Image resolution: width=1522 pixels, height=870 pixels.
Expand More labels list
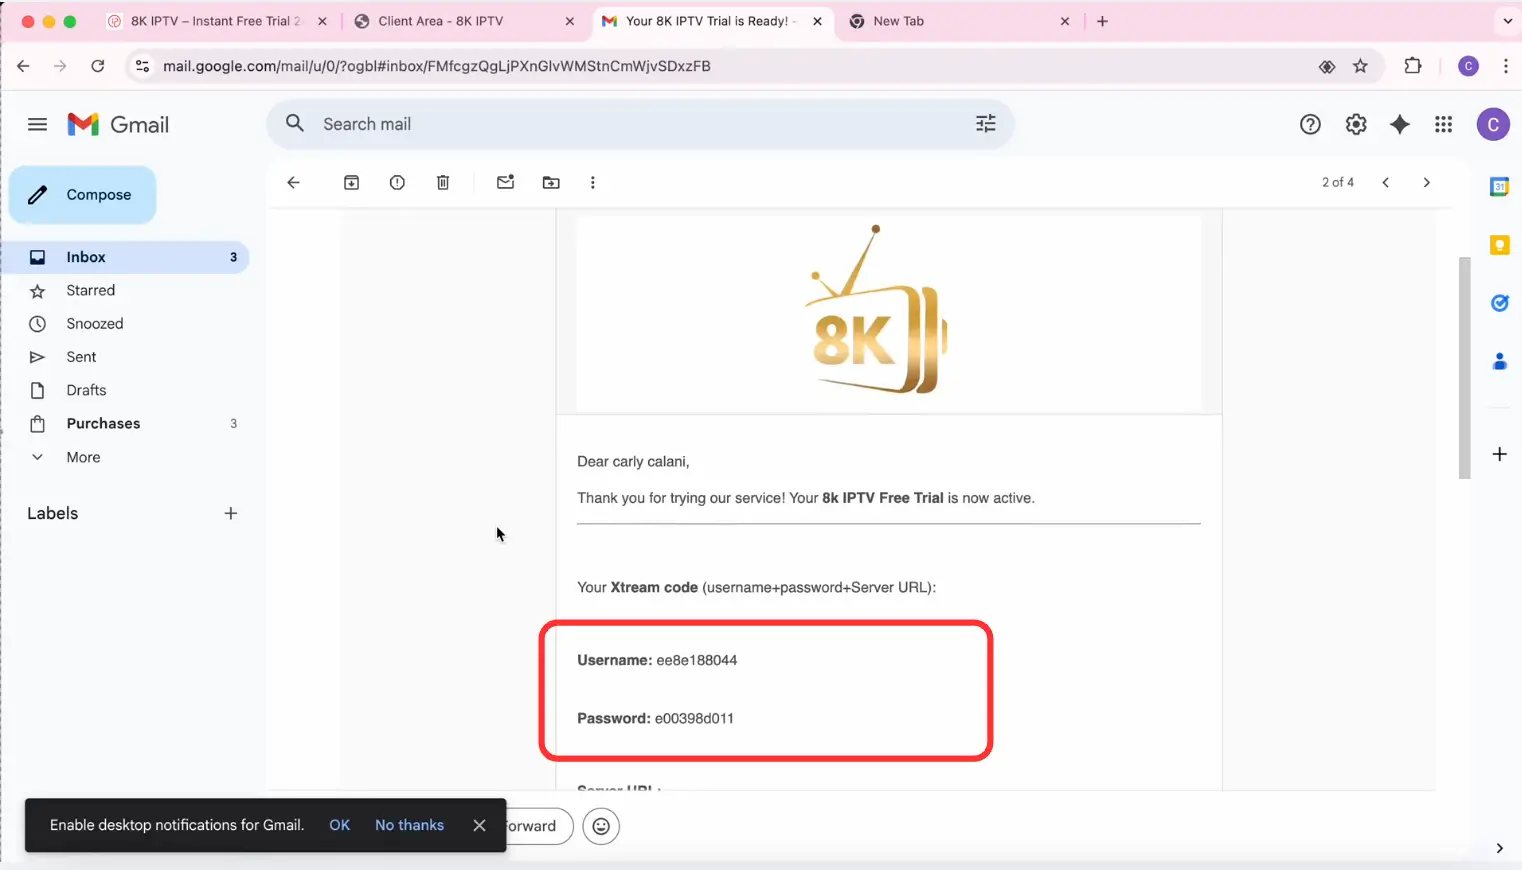(124, 457)
